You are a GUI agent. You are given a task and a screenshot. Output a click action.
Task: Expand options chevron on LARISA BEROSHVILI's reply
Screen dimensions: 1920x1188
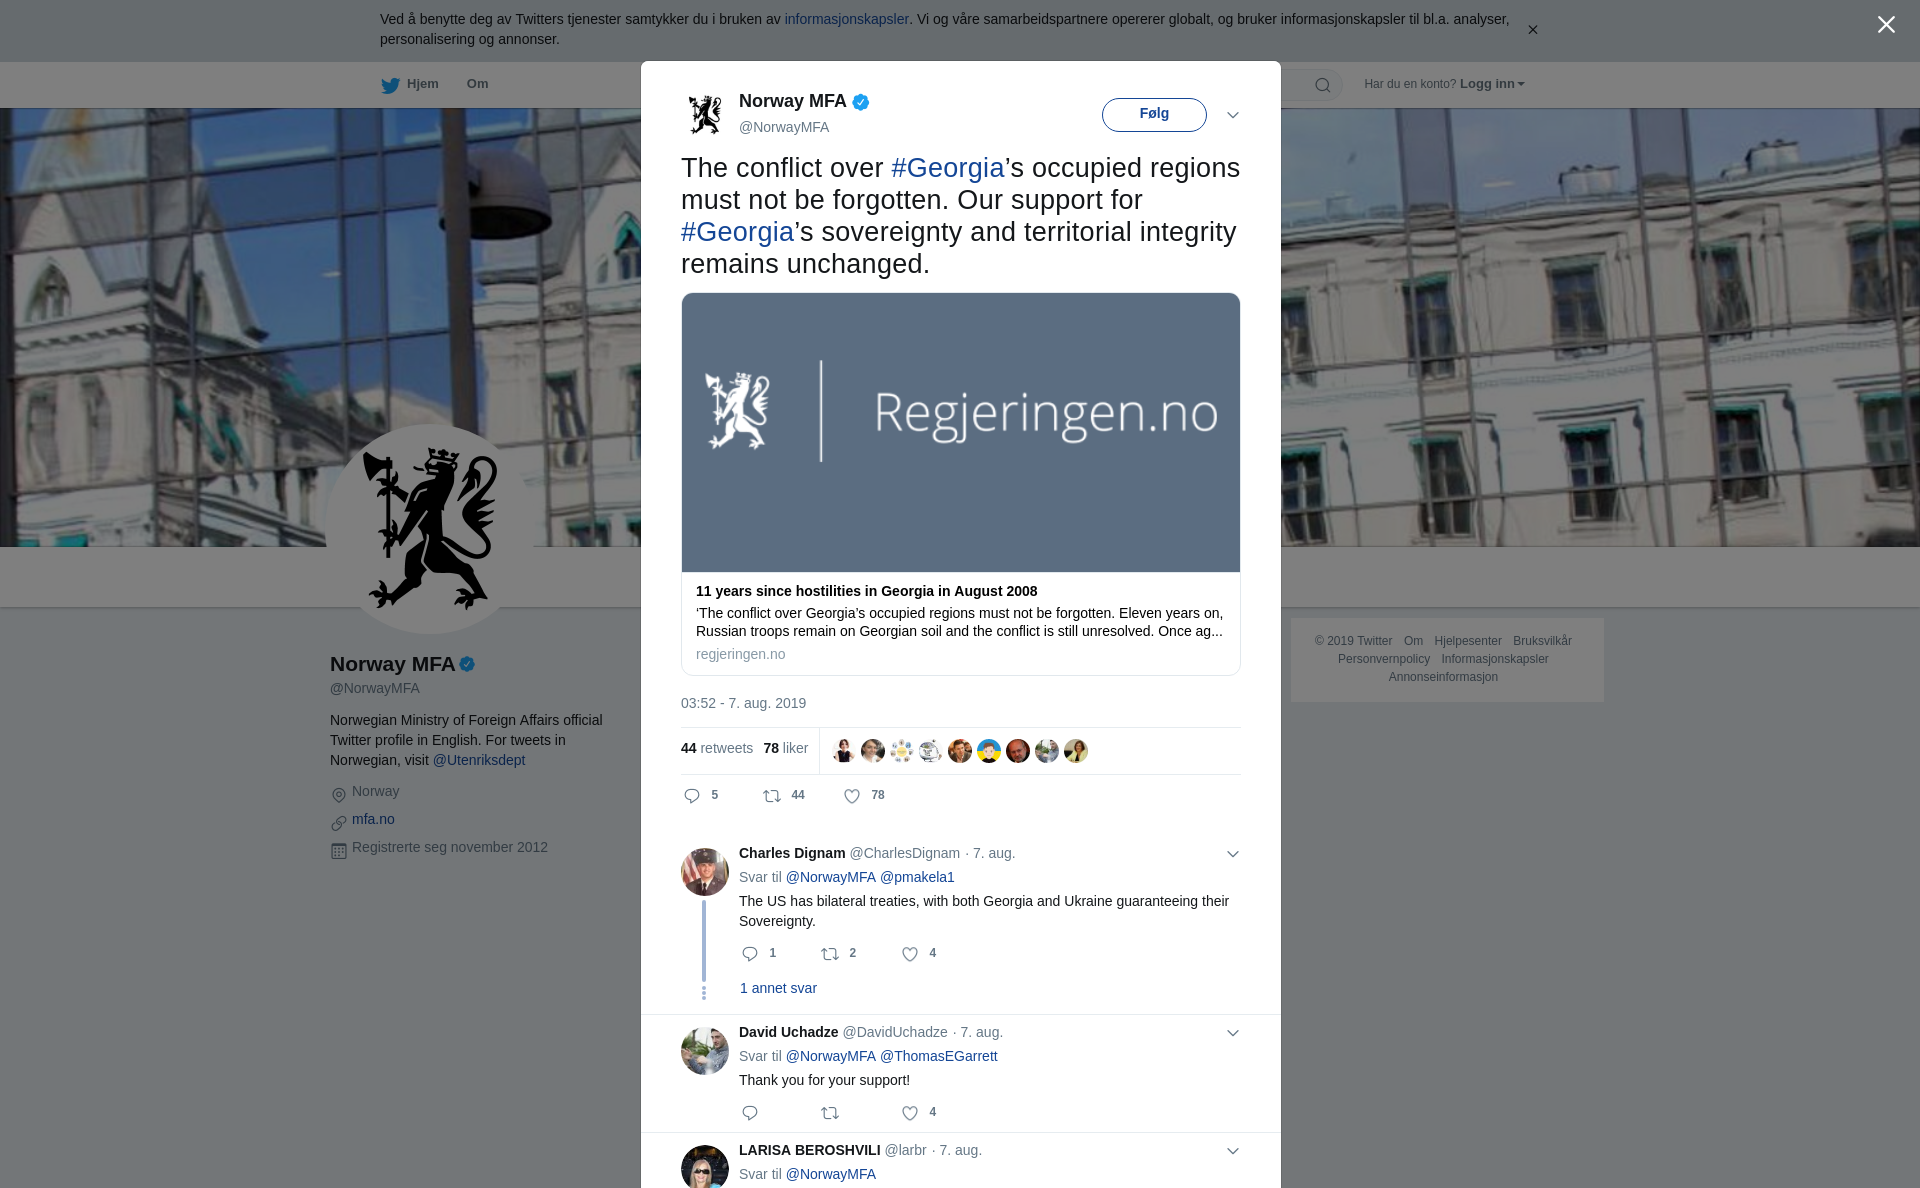[1233, 1151]
